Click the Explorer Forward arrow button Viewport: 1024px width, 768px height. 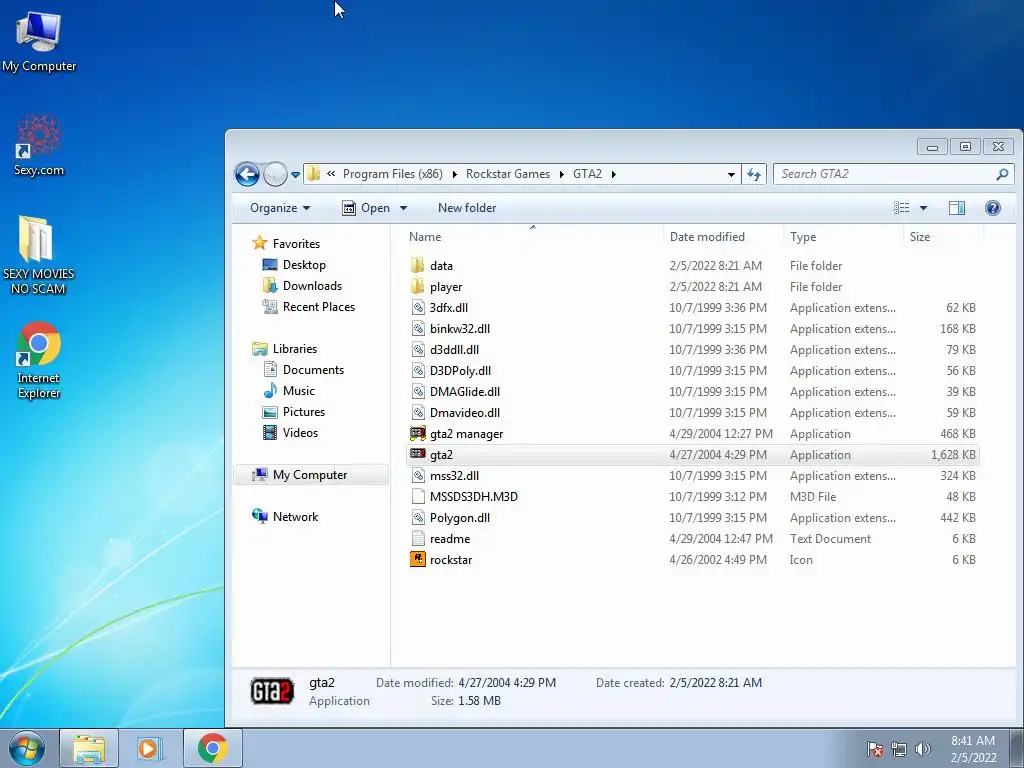pyautogui.click(x=275, y=174)
